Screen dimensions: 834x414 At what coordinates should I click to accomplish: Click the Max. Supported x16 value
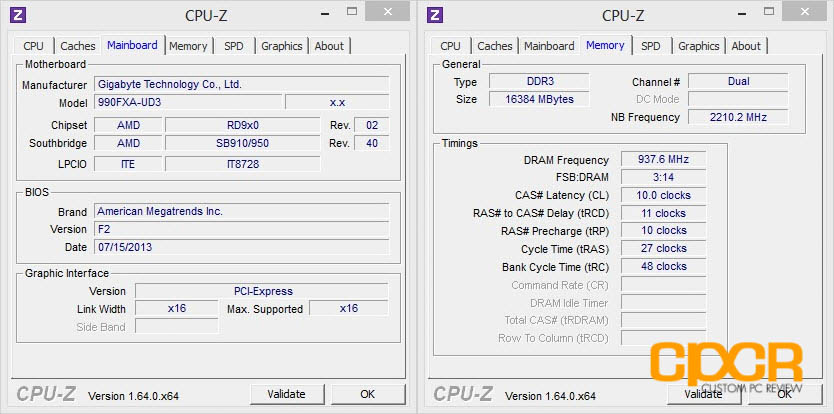click(349, 309)
